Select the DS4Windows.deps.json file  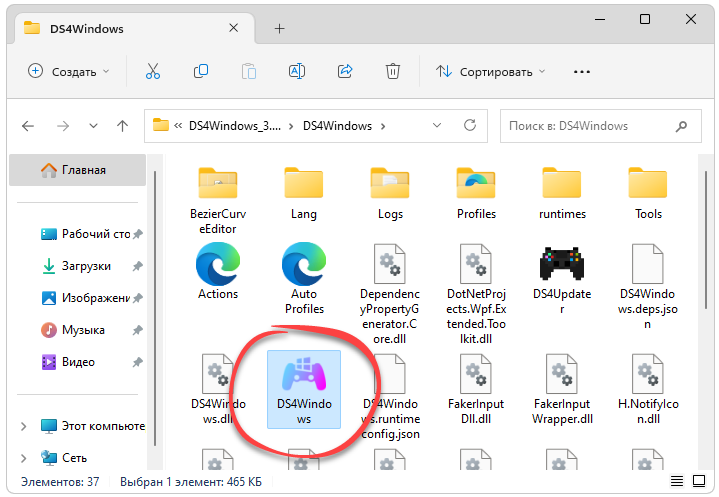[x=648, y=287]
